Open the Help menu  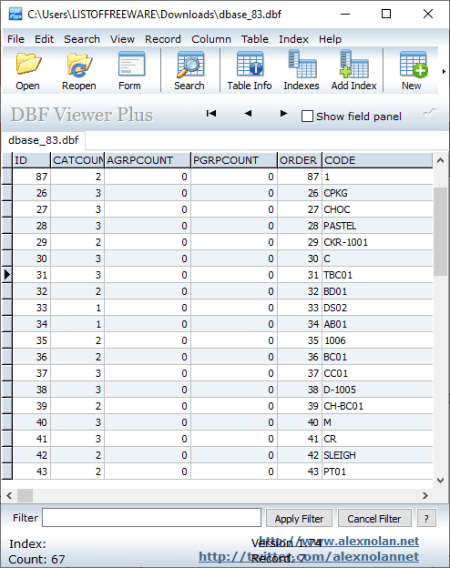click(330, 39)
